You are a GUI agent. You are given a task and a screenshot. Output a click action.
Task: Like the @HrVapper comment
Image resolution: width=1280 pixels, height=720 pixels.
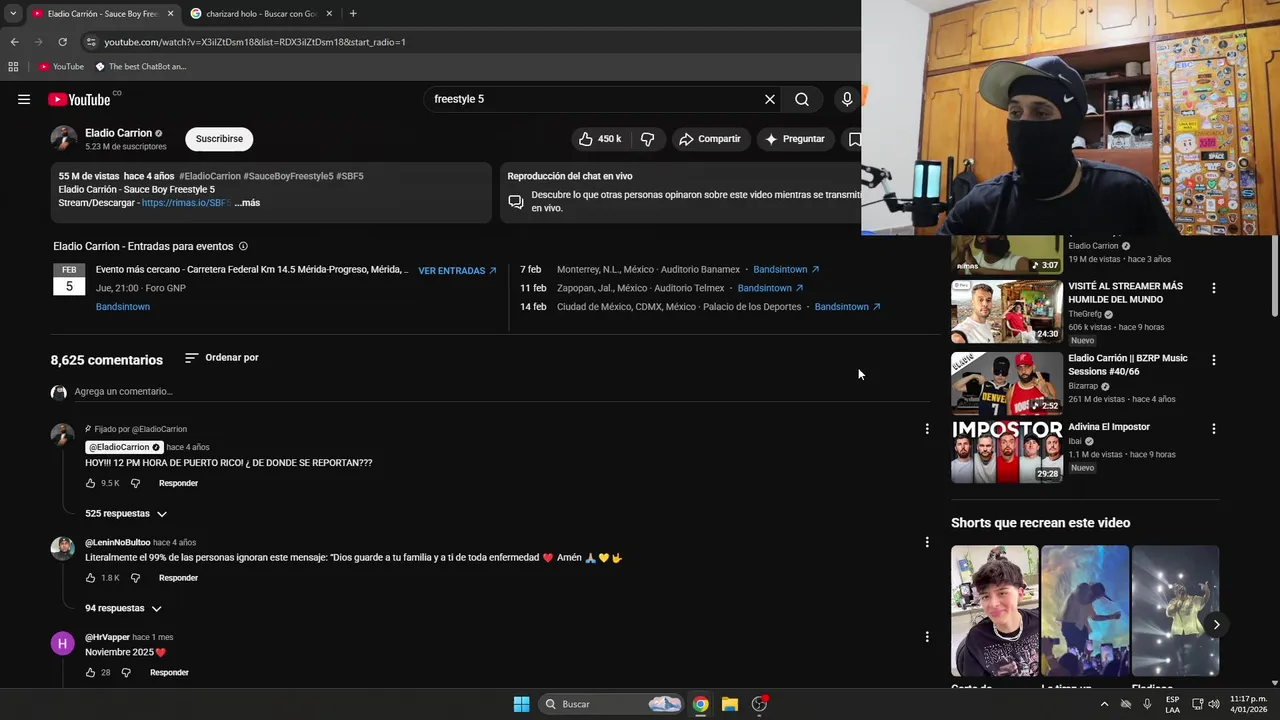pyautogui.click(x=90, y=673)
